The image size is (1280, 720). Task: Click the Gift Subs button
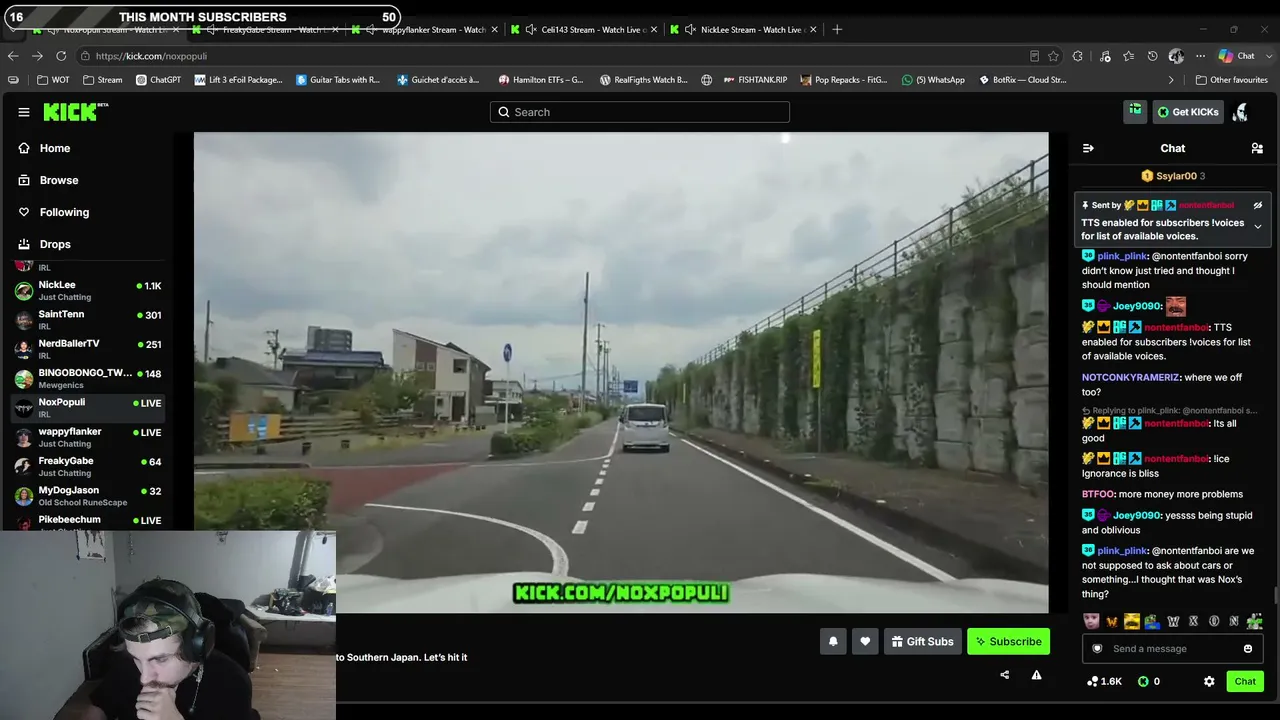[922, 642]
